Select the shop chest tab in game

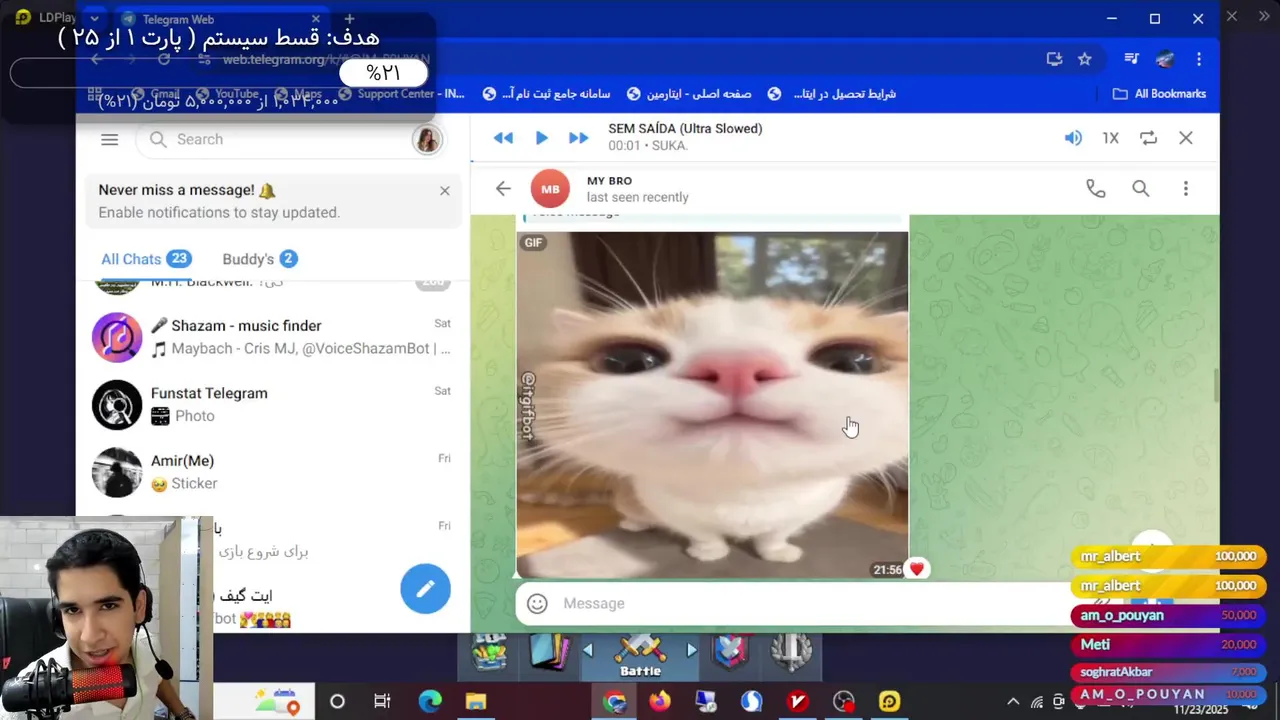click(x=490, y=653)
